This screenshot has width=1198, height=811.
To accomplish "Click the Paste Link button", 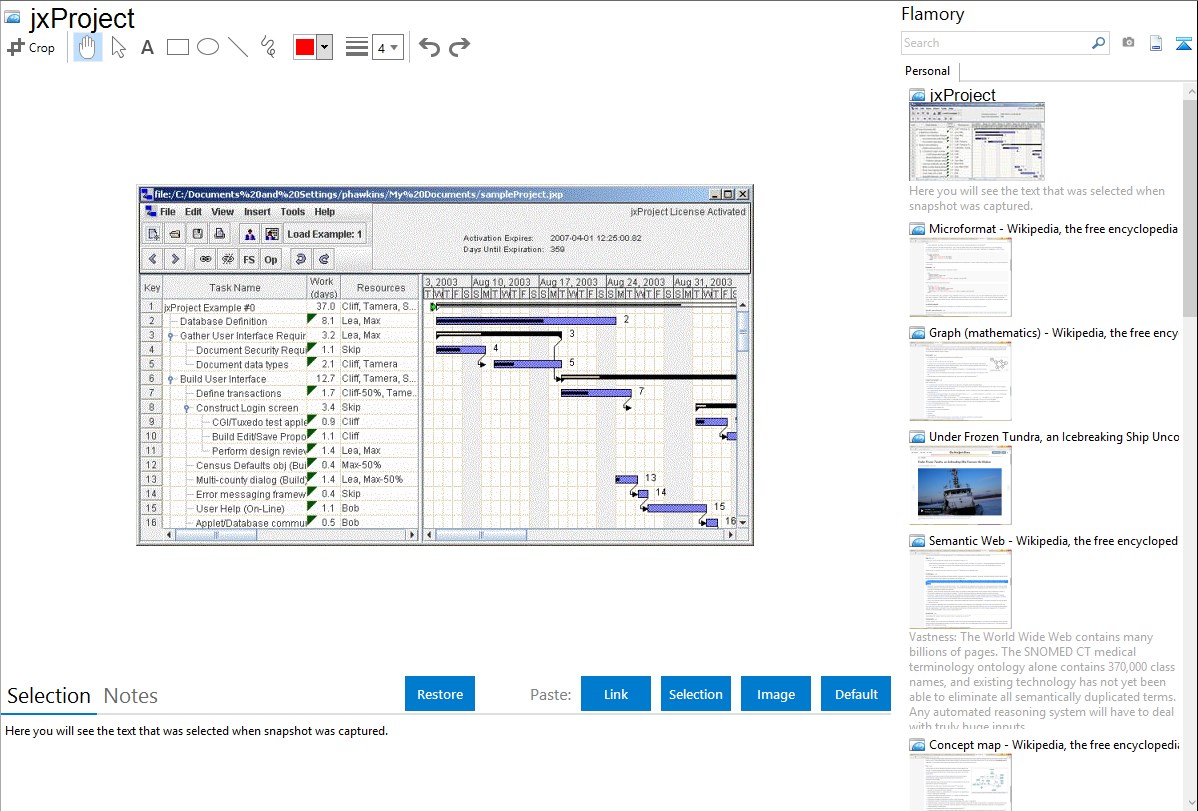I will tap(616, 694).
